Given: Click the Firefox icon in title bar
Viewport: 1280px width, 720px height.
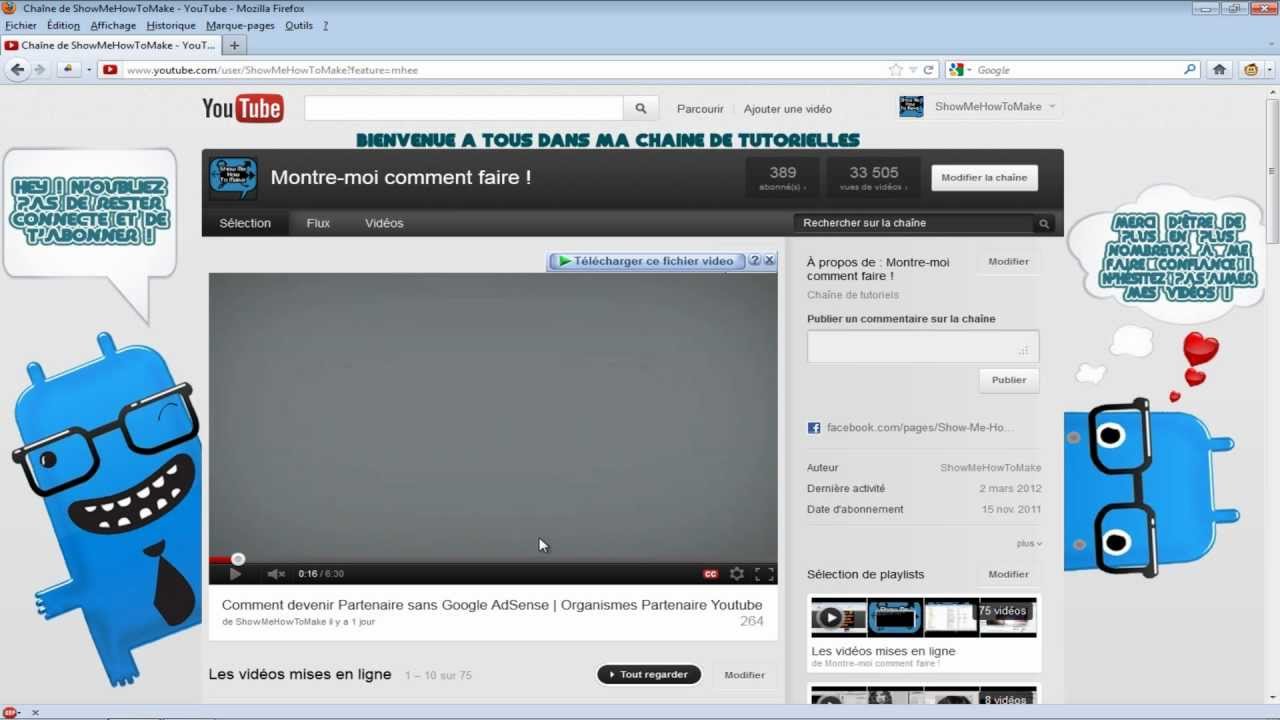Looking at the screenshot, I should [x=10, y=8].
